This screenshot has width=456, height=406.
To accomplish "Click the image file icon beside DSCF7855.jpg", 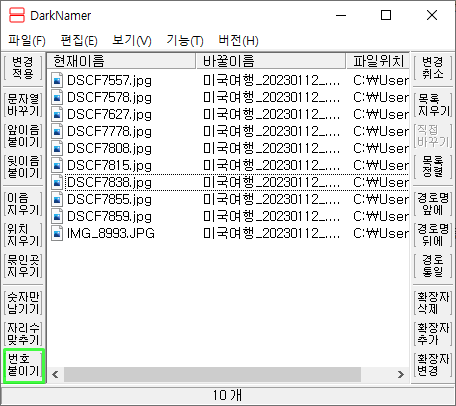I will click(x=57, y=199).
